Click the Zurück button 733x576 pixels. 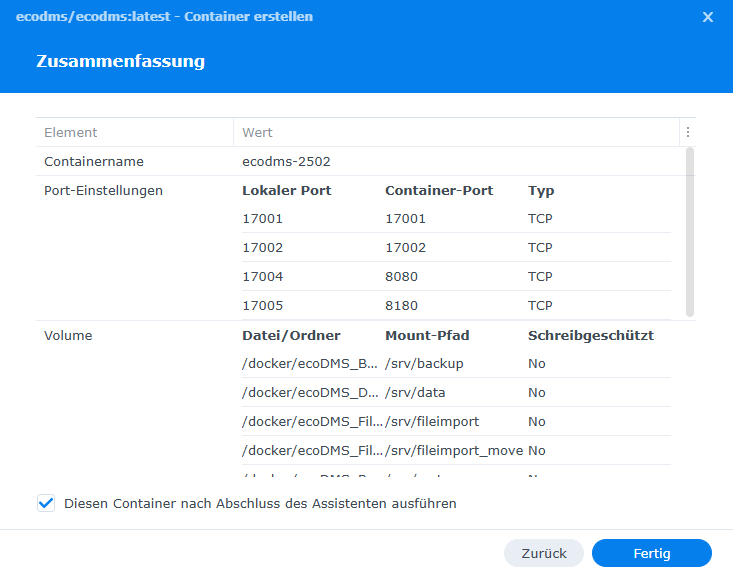[543, 553]
